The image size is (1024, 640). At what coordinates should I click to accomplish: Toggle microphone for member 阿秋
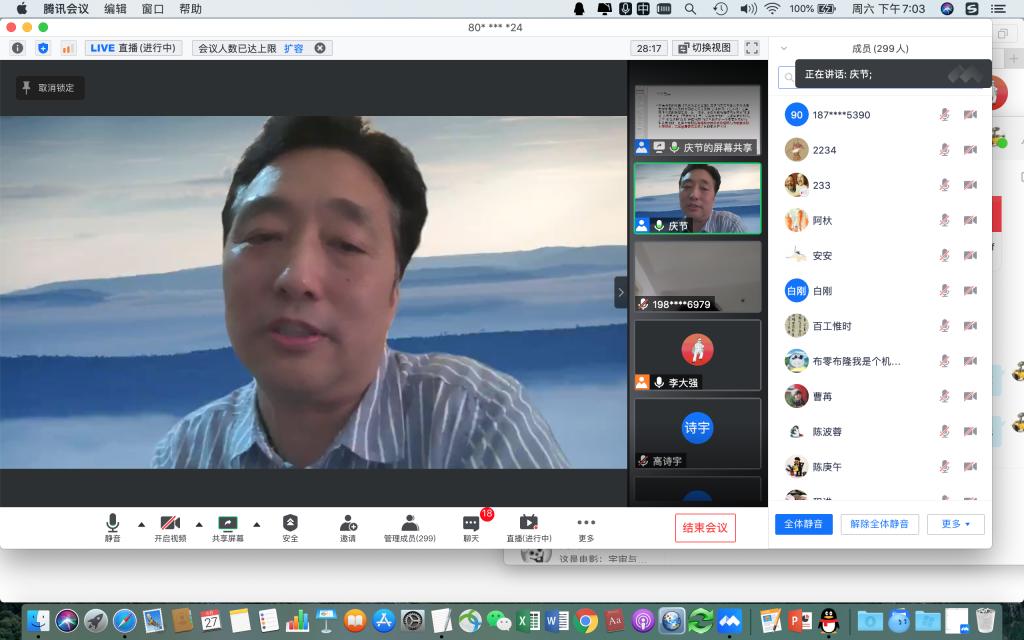(x=944, y=220)
